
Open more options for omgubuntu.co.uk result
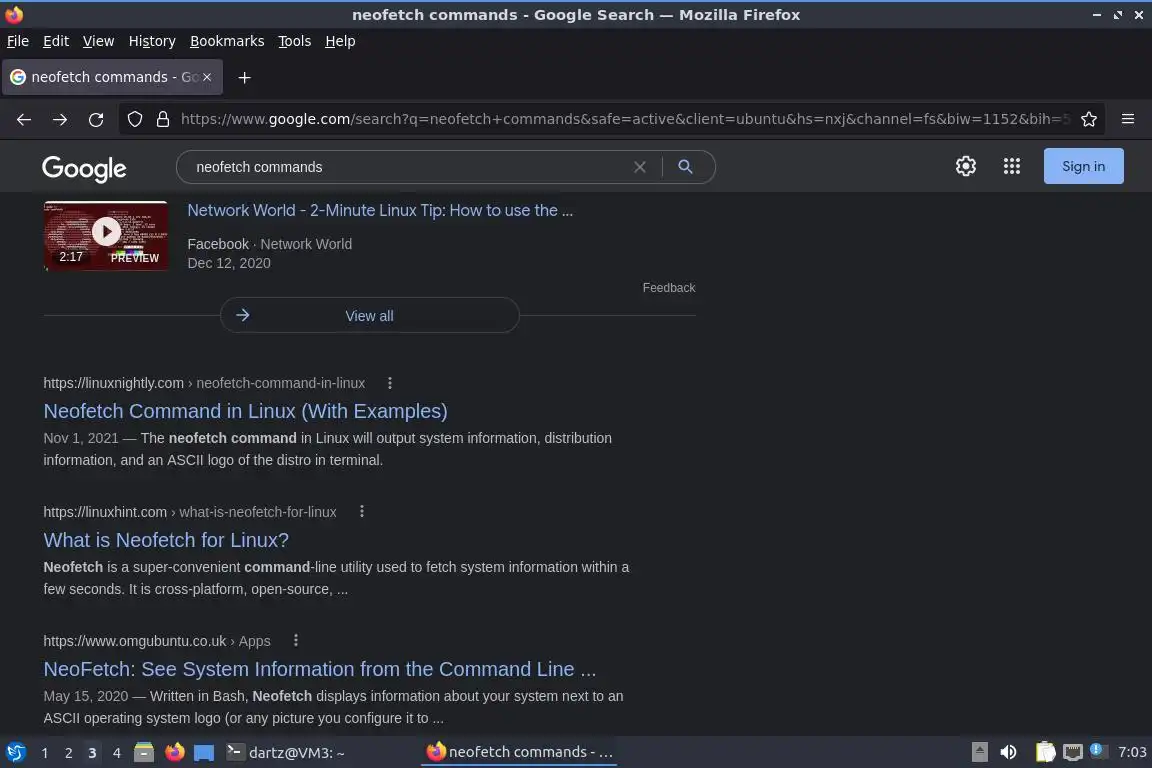(x=296, y=640)
